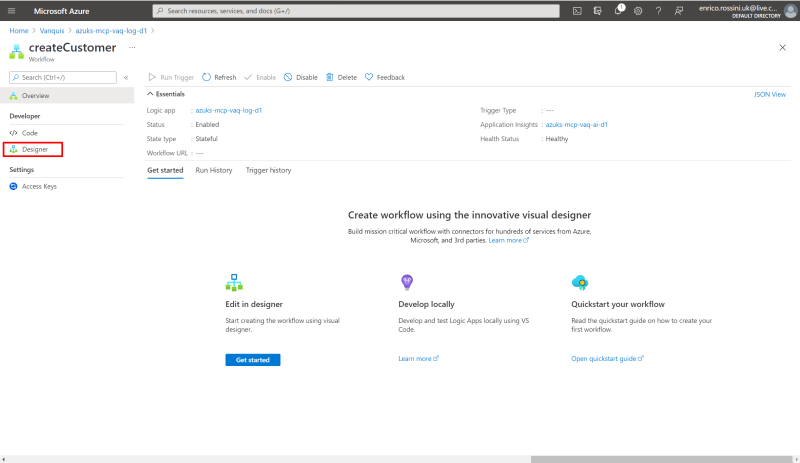This screenshot has height=463, width=800.
Task: Click the Enabled status value
Action: coord(207,125)
